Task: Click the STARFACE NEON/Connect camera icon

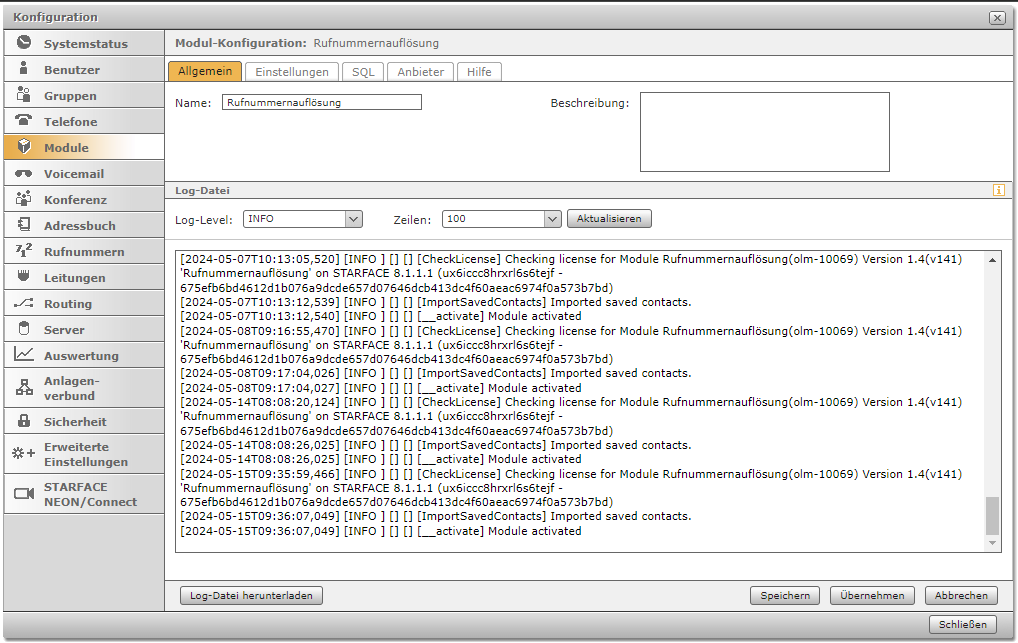Action: [x=24, y=494]
